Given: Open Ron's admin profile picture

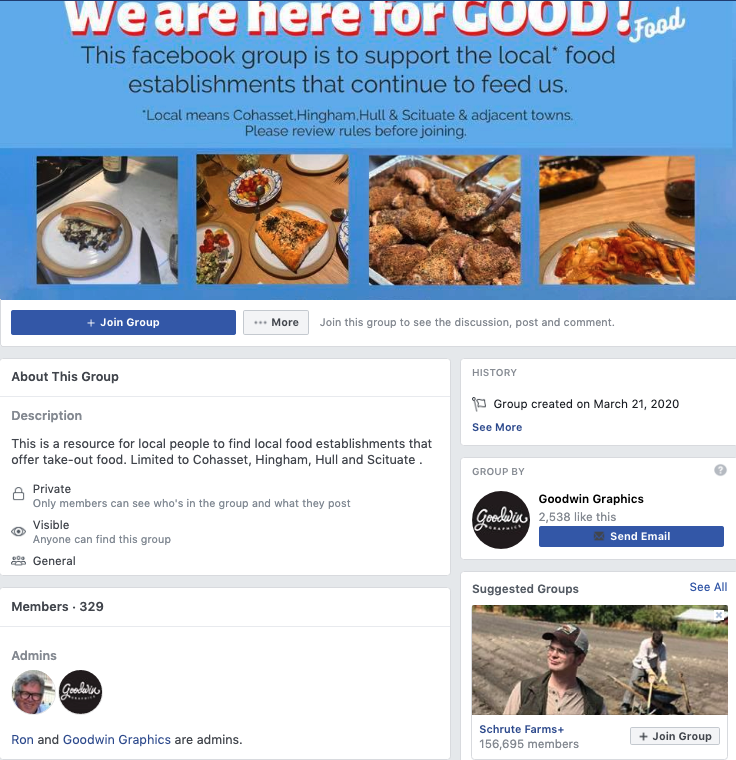Looking at the screenshot, I should (33, 692).
